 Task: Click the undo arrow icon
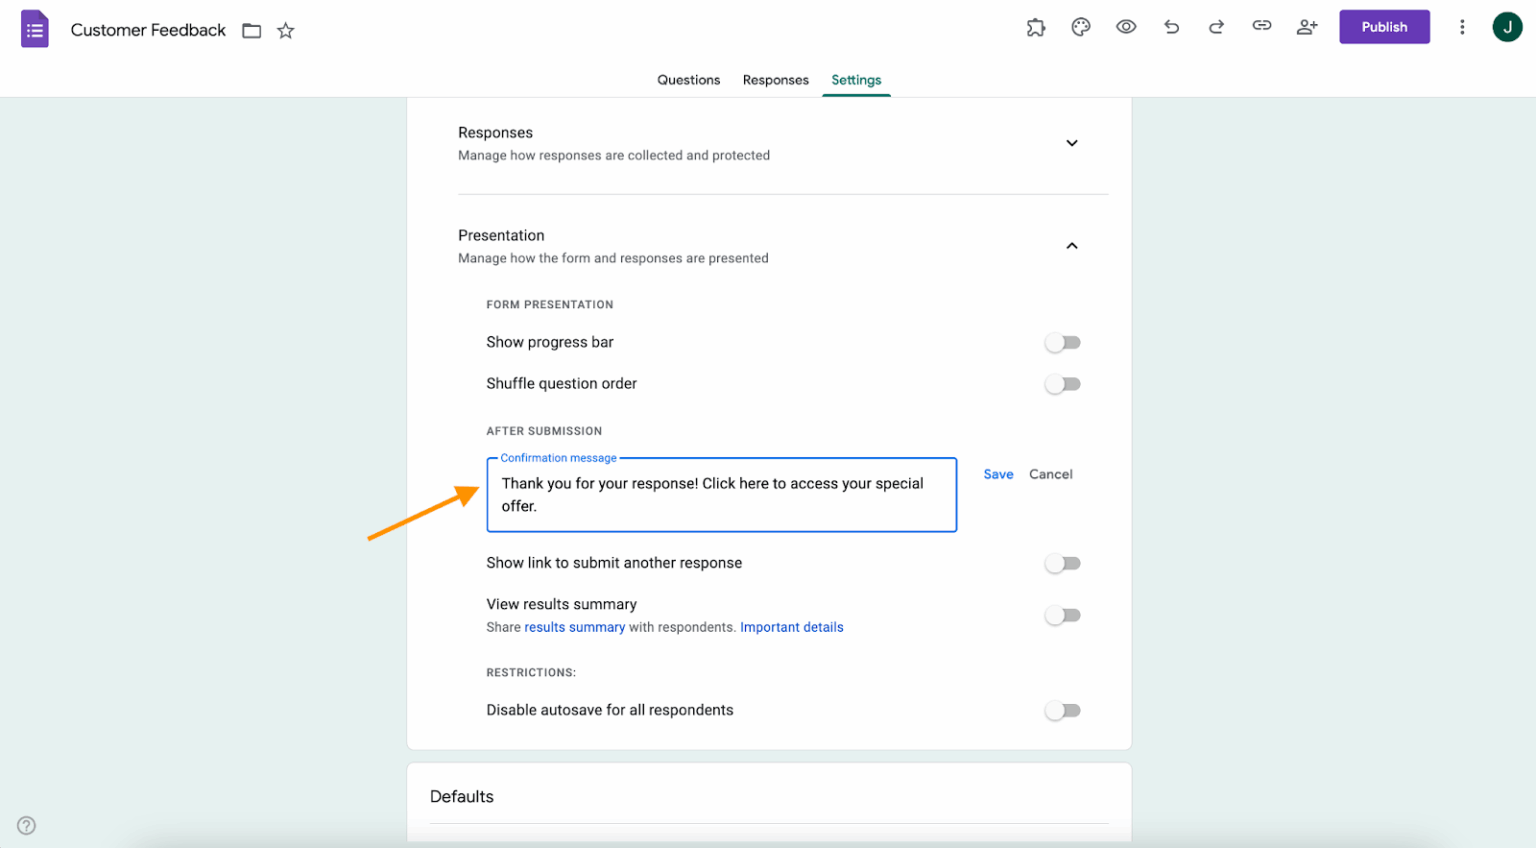(1171, 27)
